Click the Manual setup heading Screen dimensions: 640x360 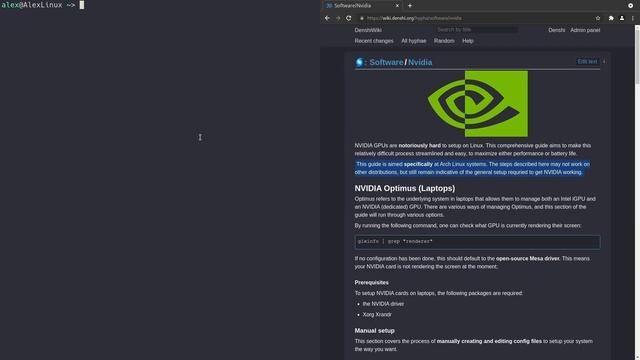click(374, 331)
